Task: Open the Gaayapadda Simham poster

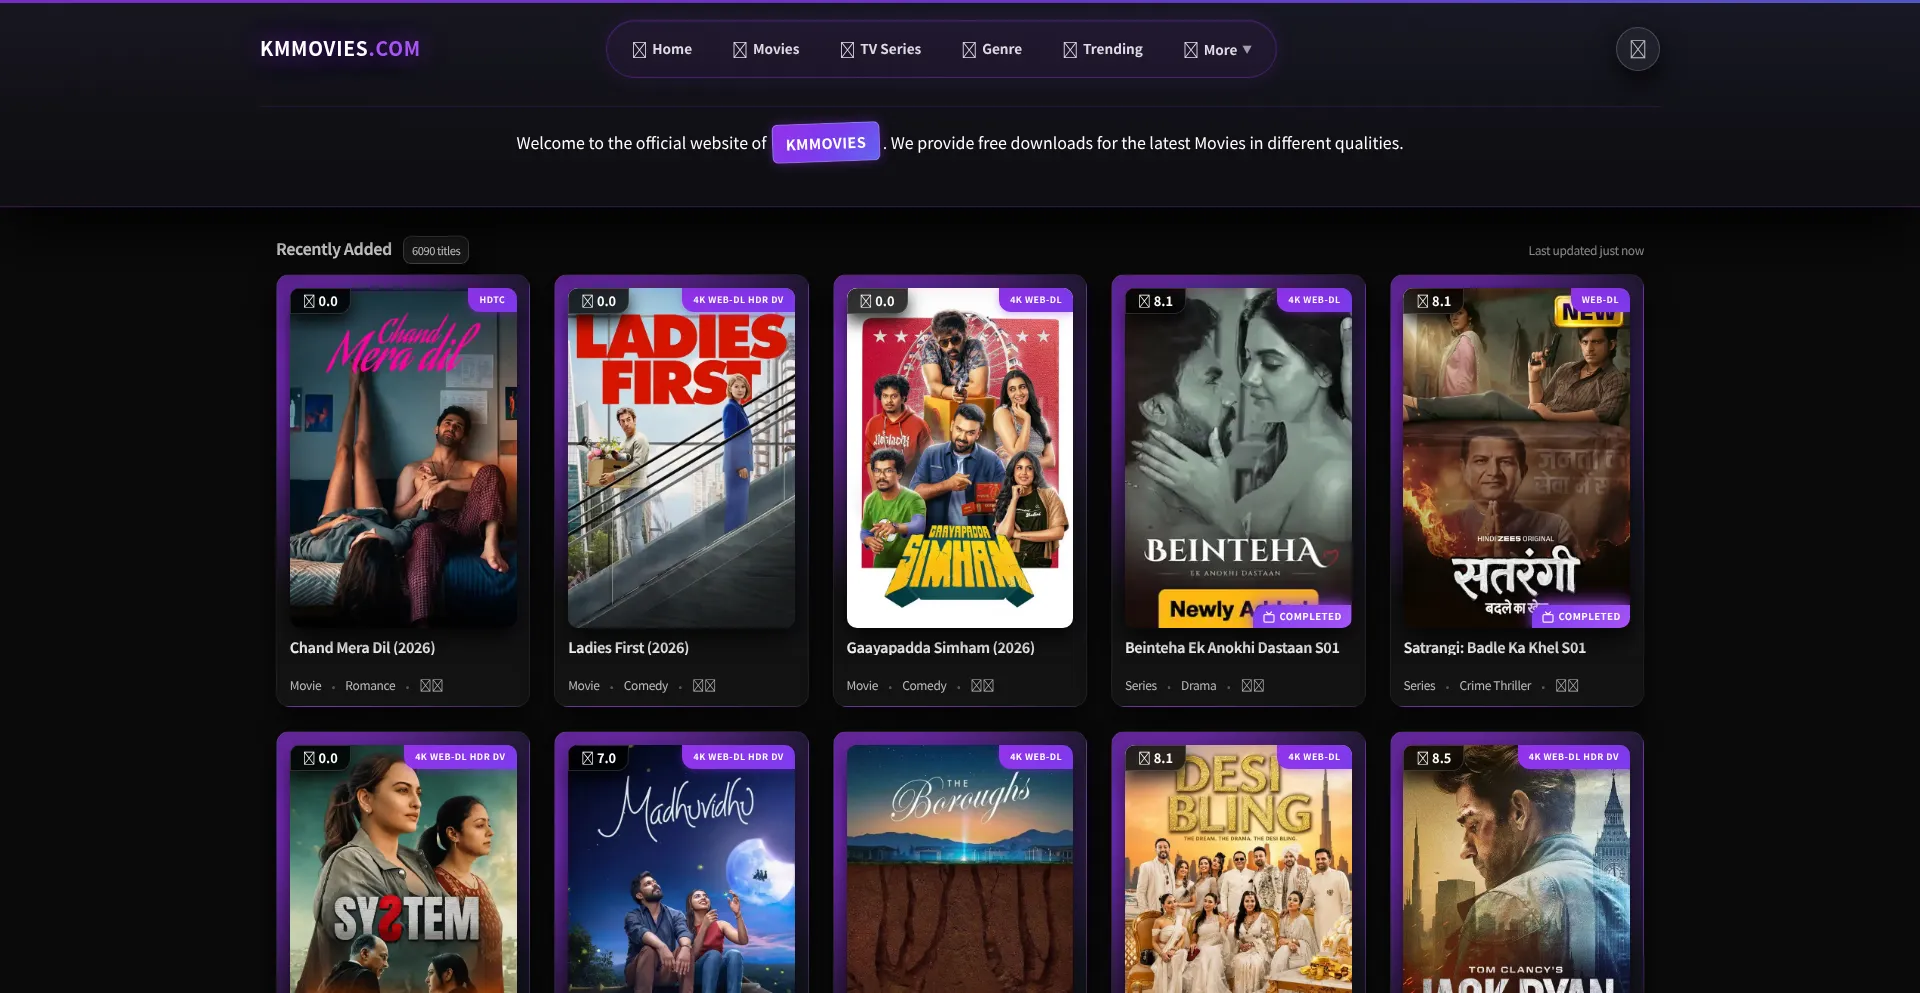Action: (x=960, y=458)
